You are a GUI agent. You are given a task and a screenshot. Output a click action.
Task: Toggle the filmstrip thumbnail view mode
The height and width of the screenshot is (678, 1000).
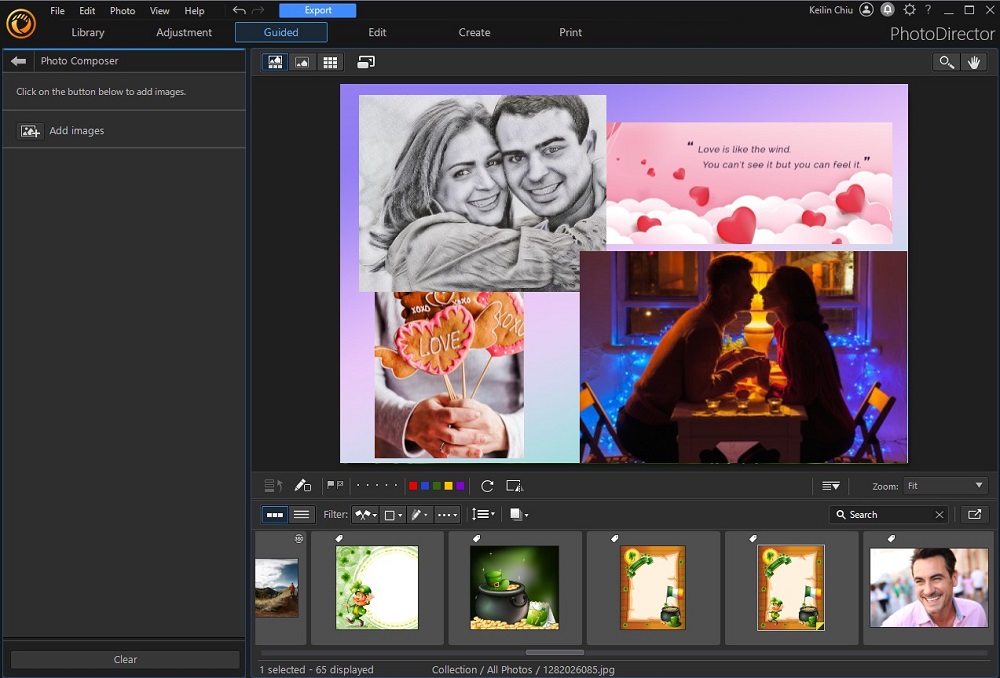pyautogui.click(x=275, y=514)
